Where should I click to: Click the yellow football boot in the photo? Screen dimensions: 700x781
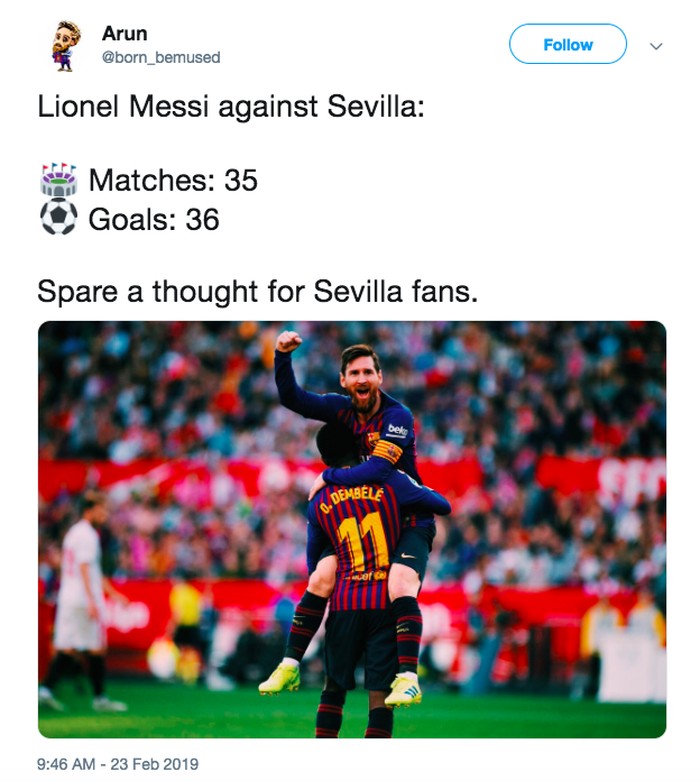tap(279, 679)
